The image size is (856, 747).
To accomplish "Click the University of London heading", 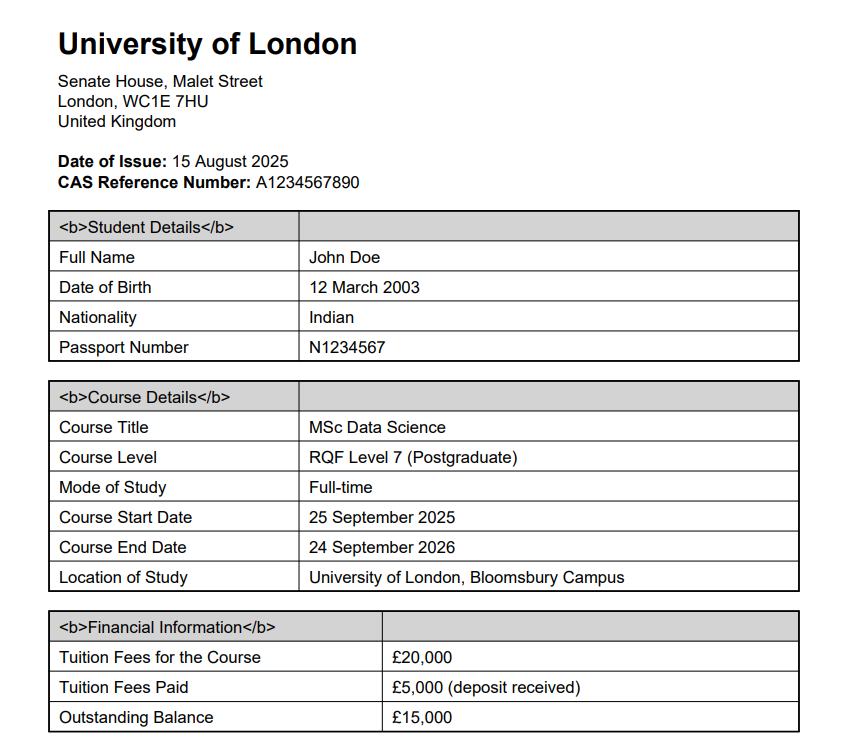I will (x=207, y=44).
